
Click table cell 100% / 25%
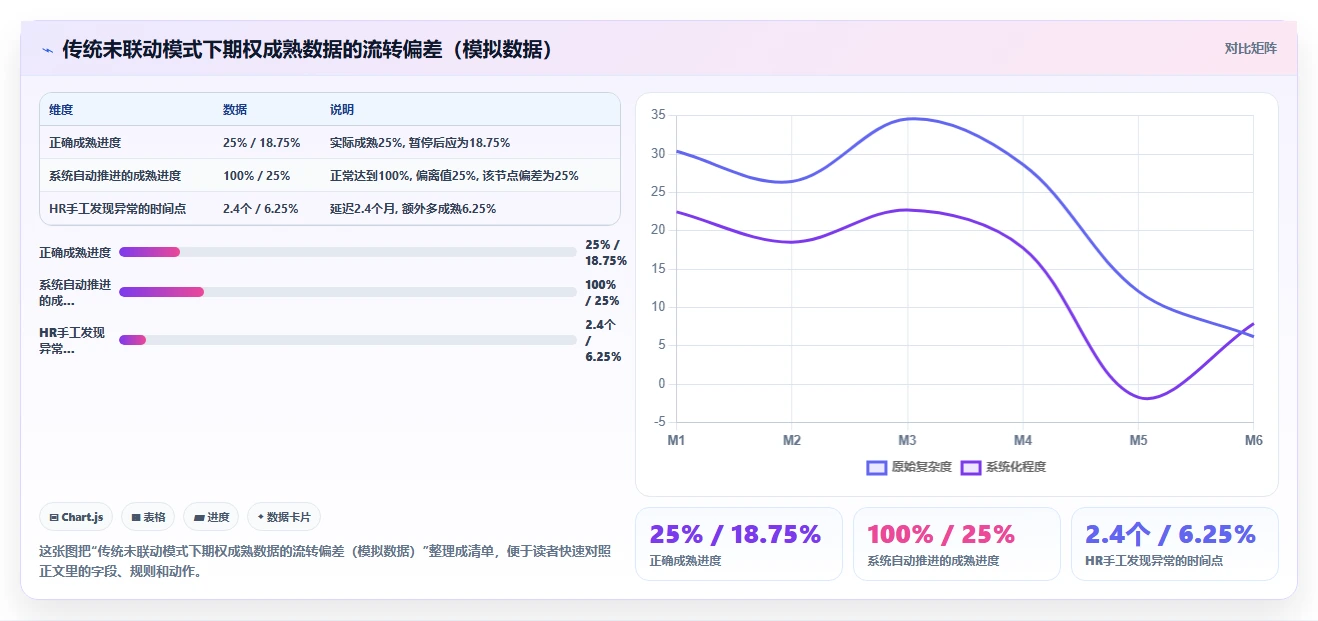tap(256, 176)
